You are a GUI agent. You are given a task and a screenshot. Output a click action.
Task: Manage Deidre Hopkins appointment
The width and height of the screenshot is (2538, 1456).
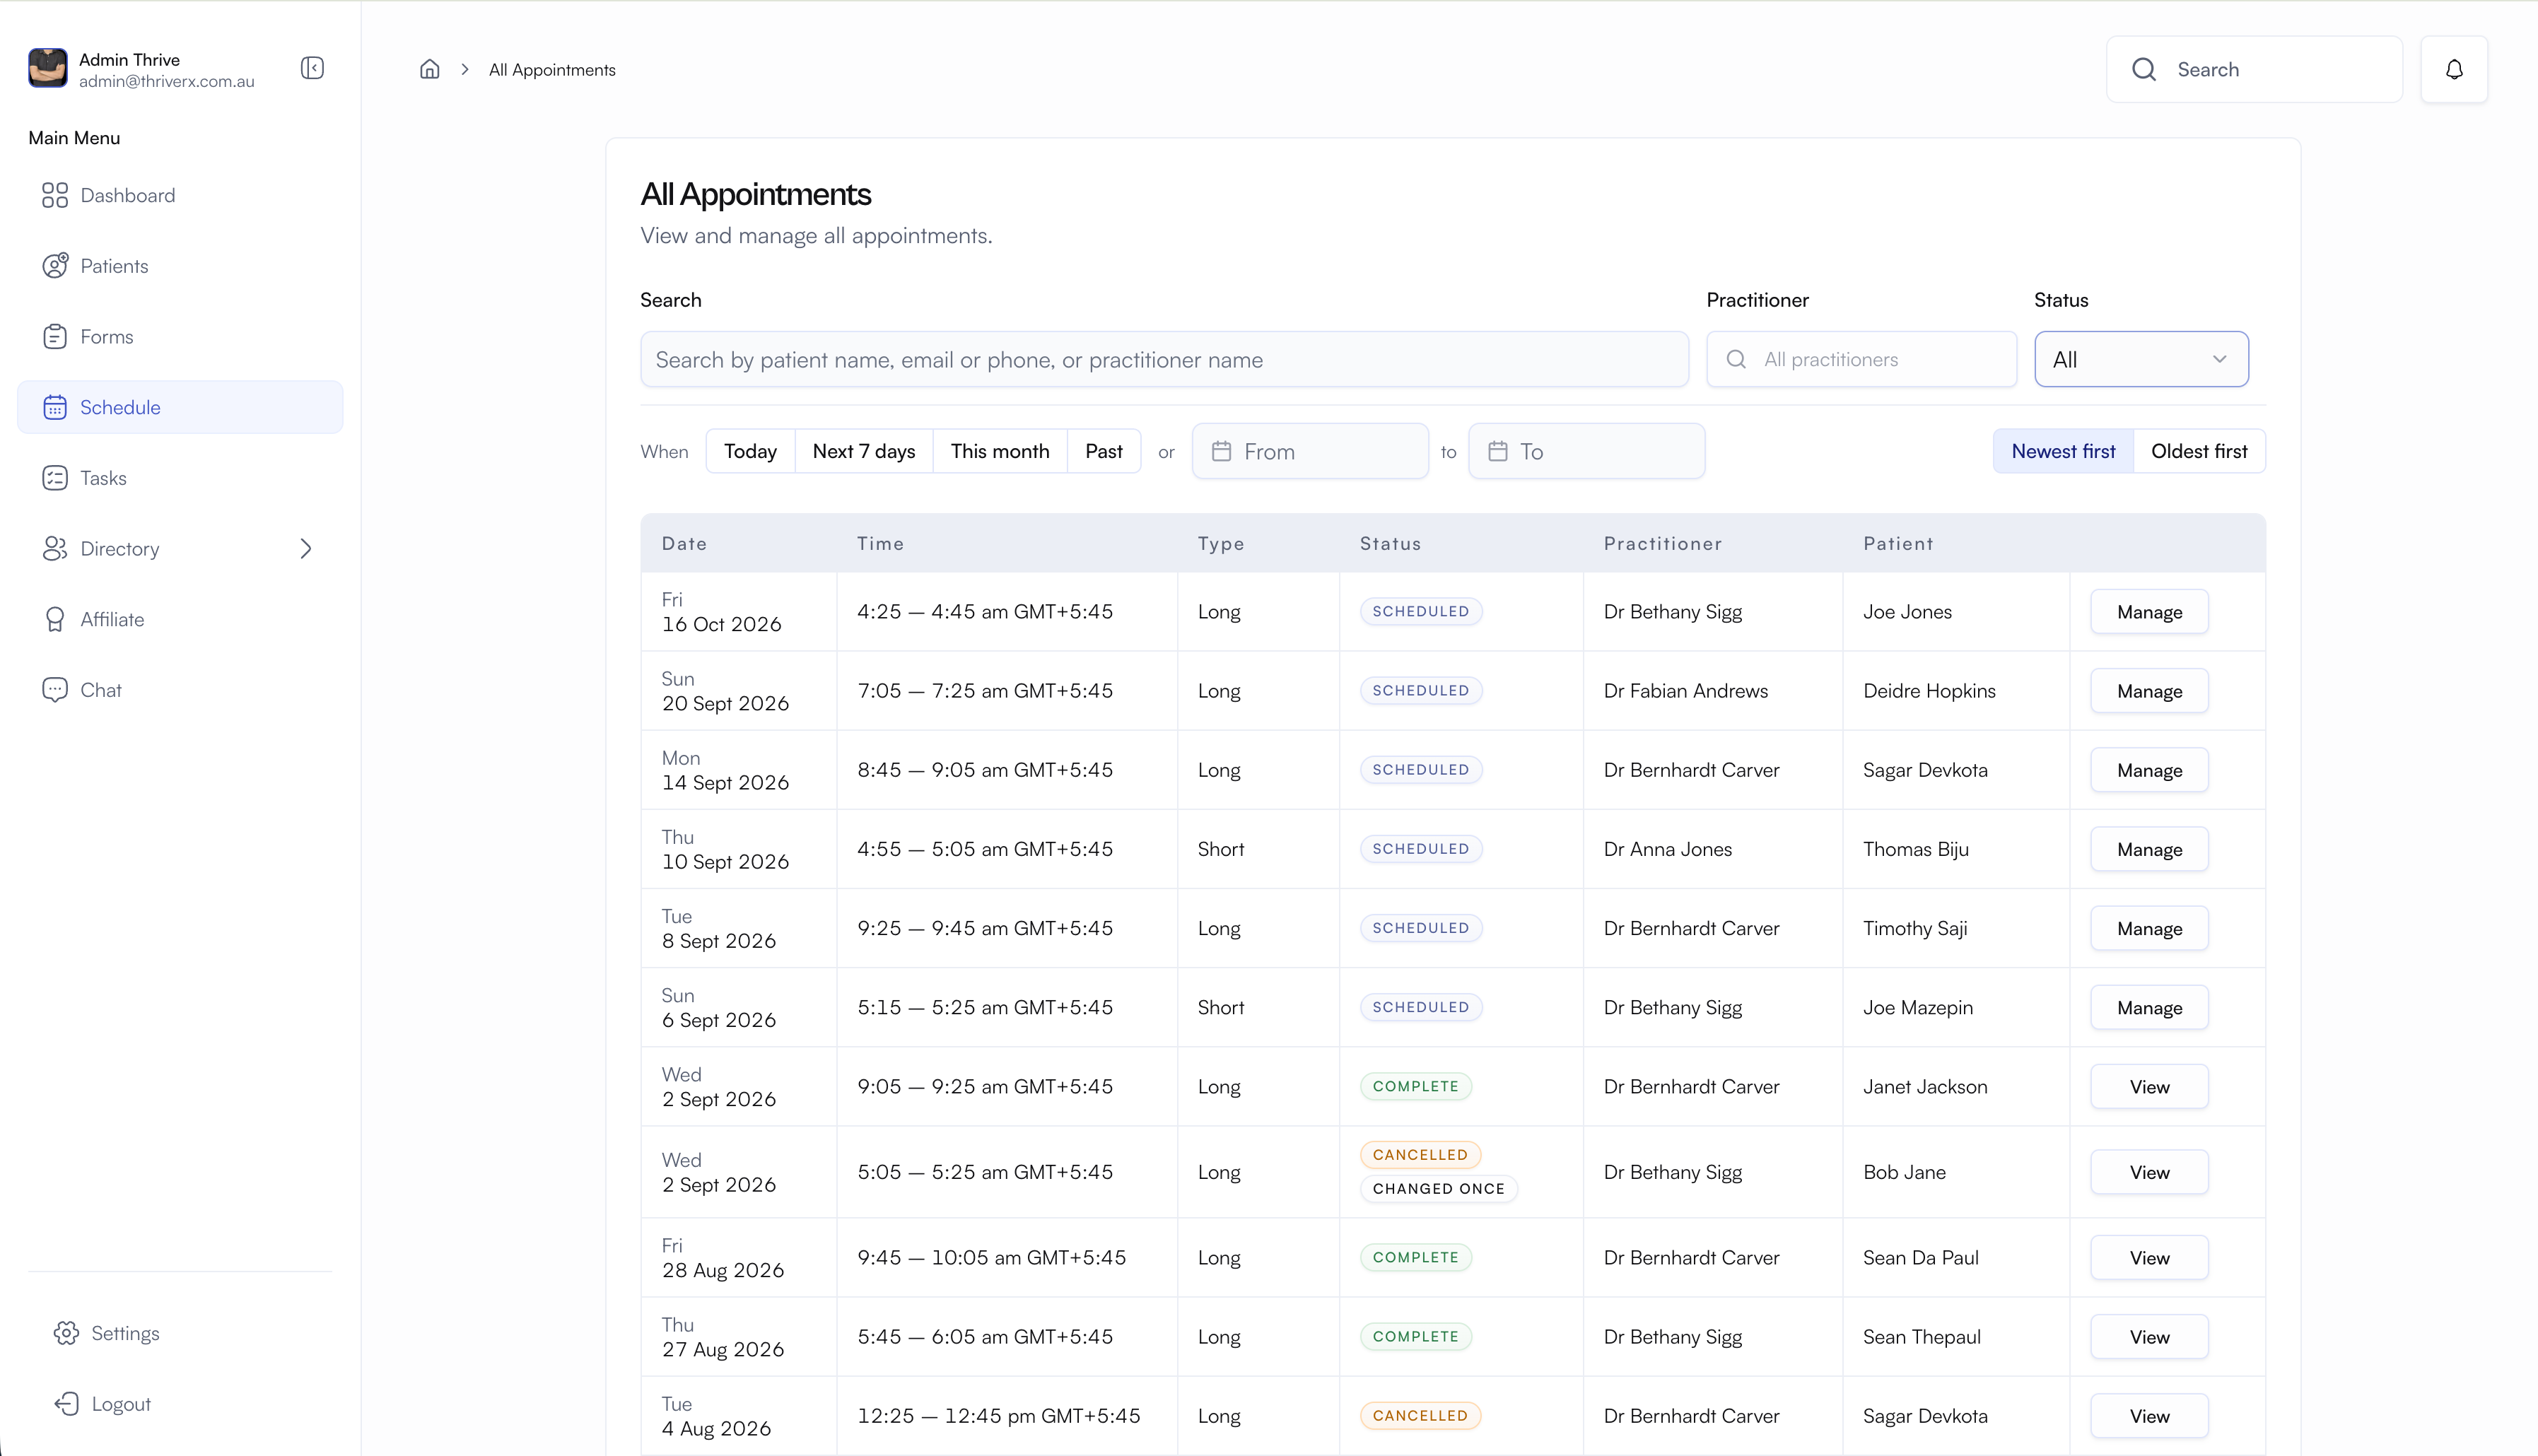tap(2149, 691)
